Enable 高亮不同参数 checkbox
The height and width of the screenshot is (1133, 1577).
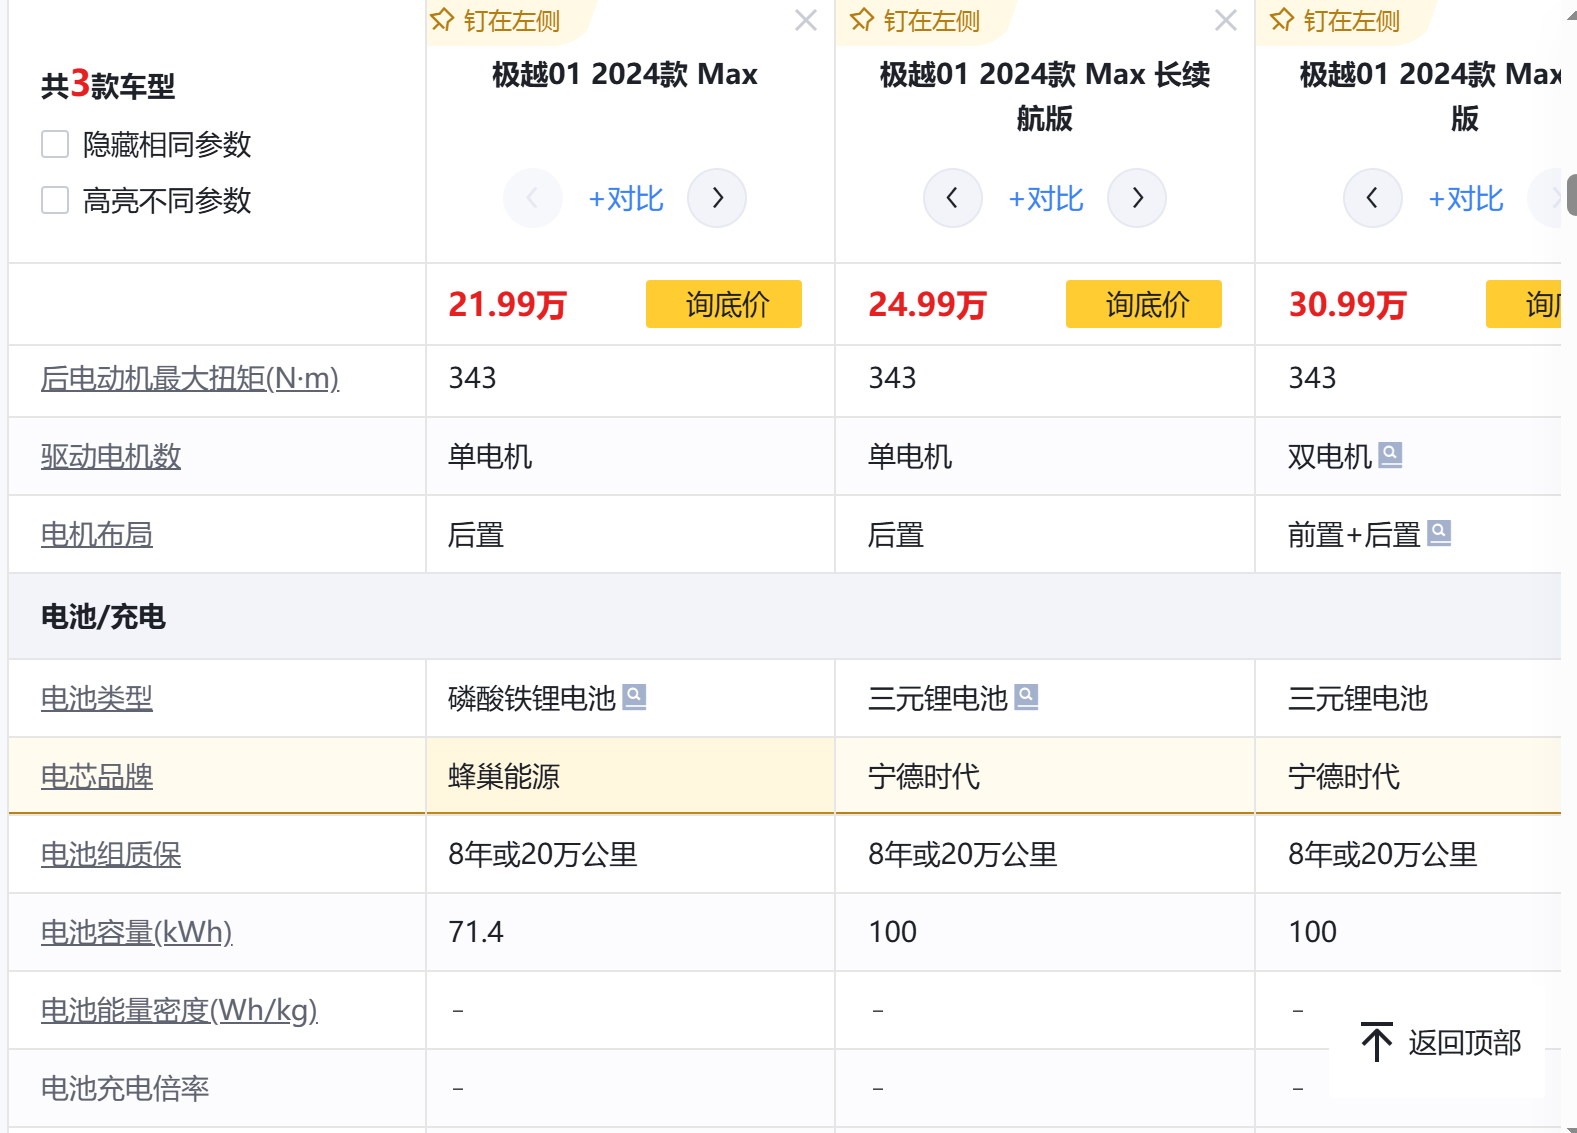coord(55,200)
